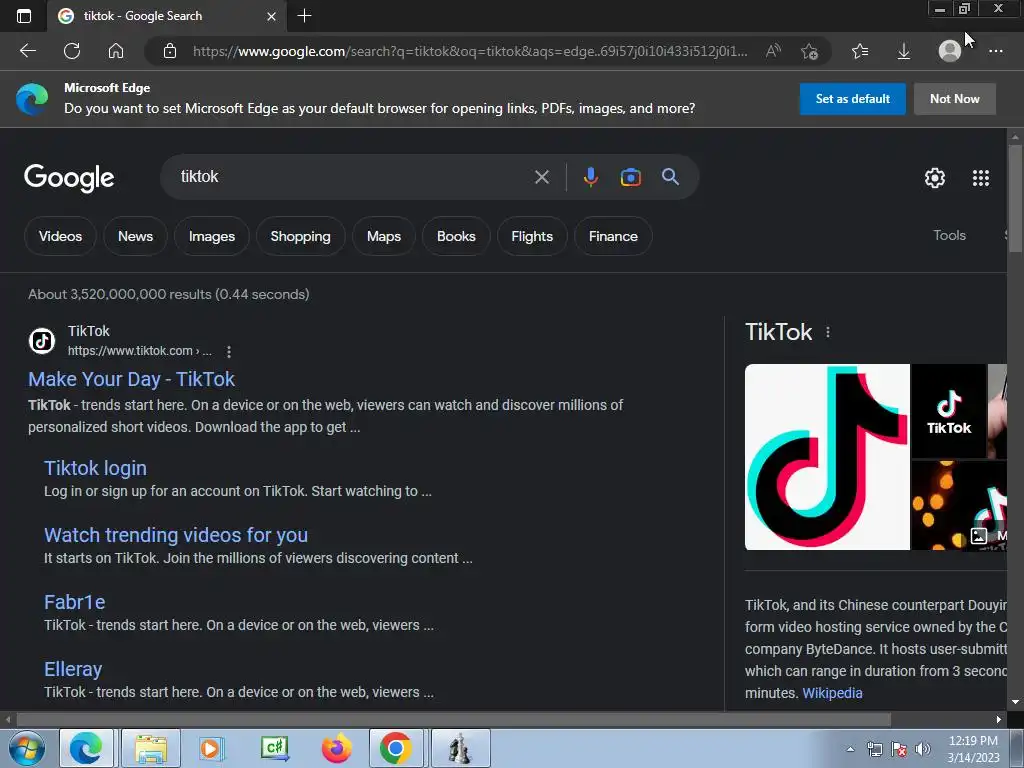This screenshot has width=1024, height=768.
Task: Open the chess app taskbar icon
Action: pos(460,748)
